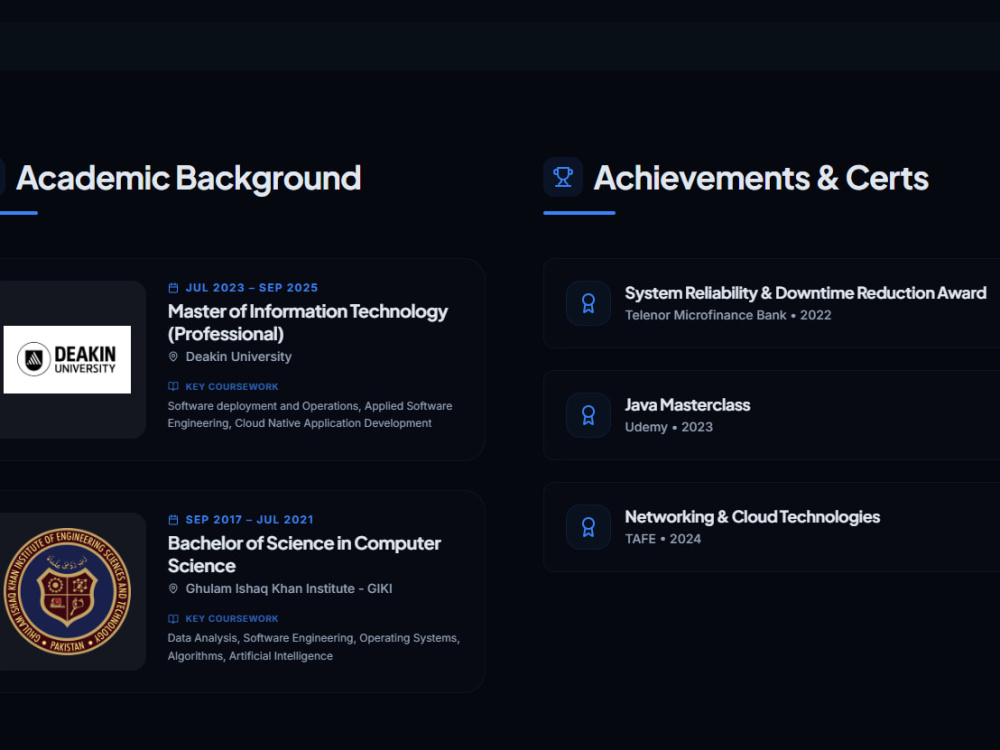Click the Java Masterclass certificate title
The image size is (1000, 750).
(688, 405)
